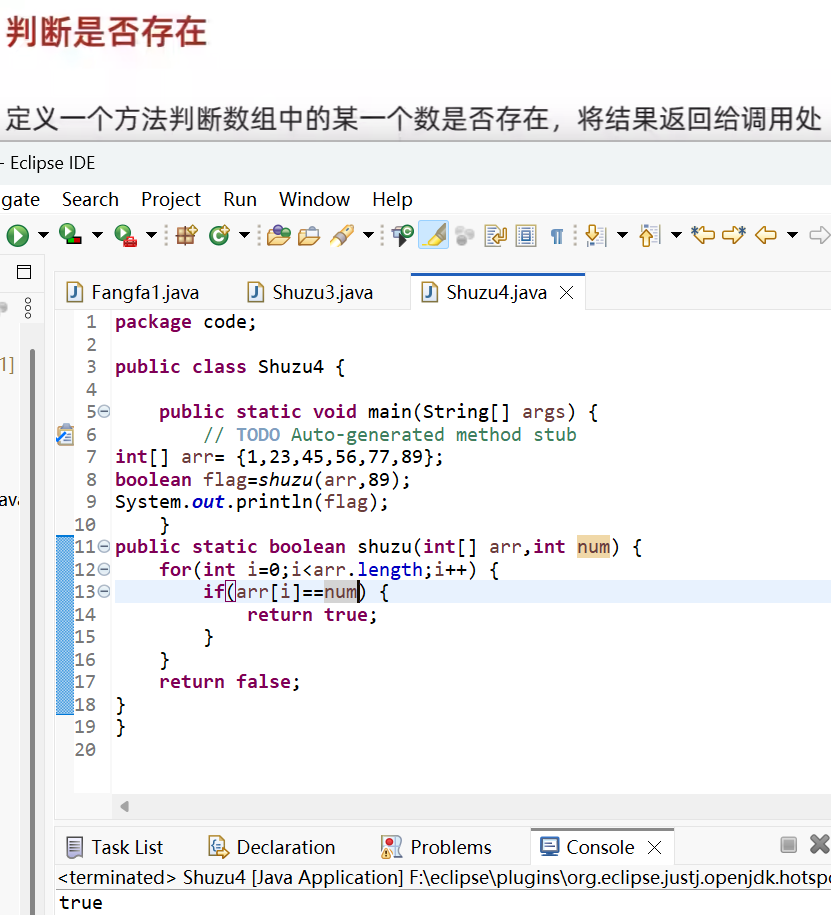Click the Skip All Breakpoints-style debug icon
This screenshot has width=831, height=915.
click(403, 235)
